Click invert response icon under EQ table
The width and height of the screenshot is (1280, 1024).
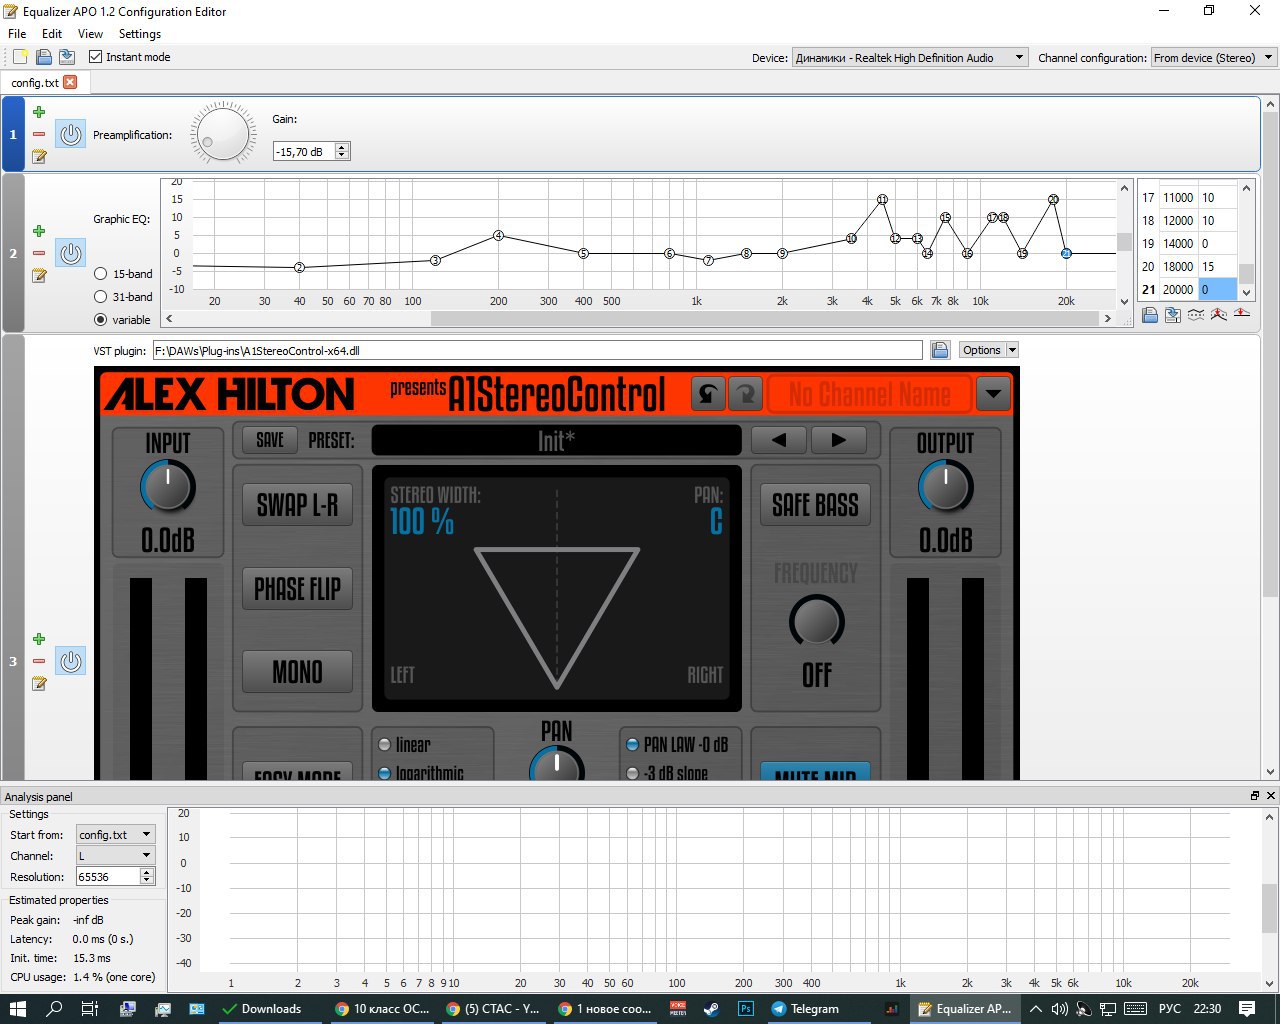tap(1196, 315)
